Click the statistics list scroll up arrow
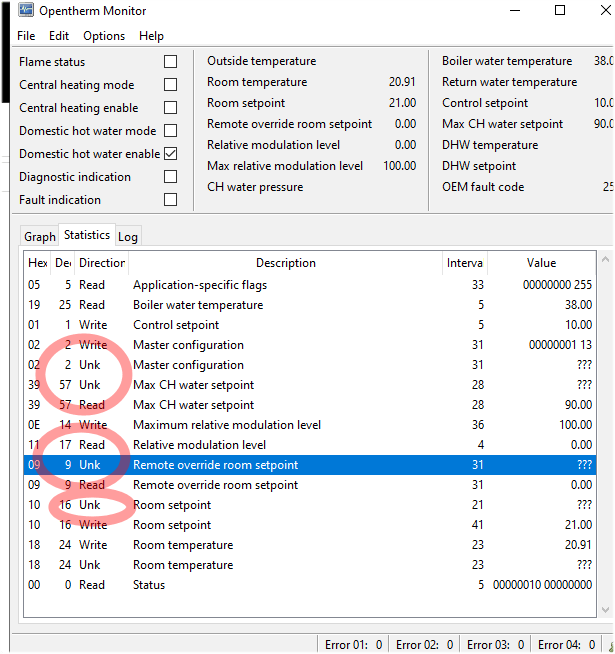Viewport: 615px width, 654px height. click(x=605, y=259)
